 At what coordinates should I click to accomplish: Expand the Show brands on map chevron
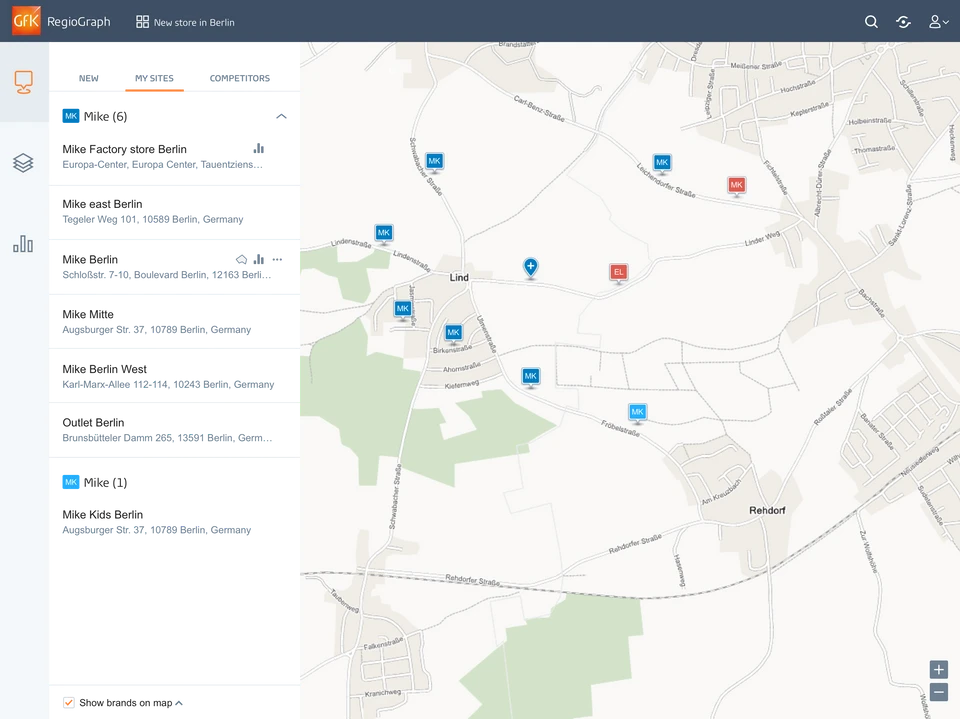click(x=179, y=703)
